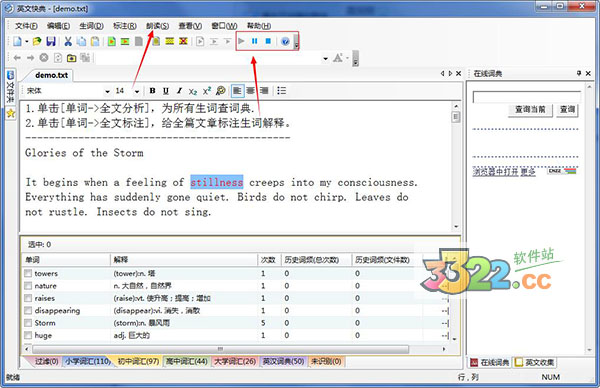Screen dimensions: 600x388
Task: Click the 查询当前 button in dictionary panel
Action: click(530, 110)
